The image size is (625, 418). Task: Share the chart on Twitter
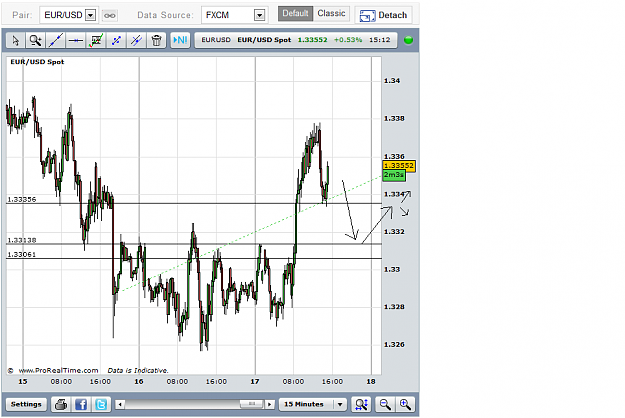(101, 404)
